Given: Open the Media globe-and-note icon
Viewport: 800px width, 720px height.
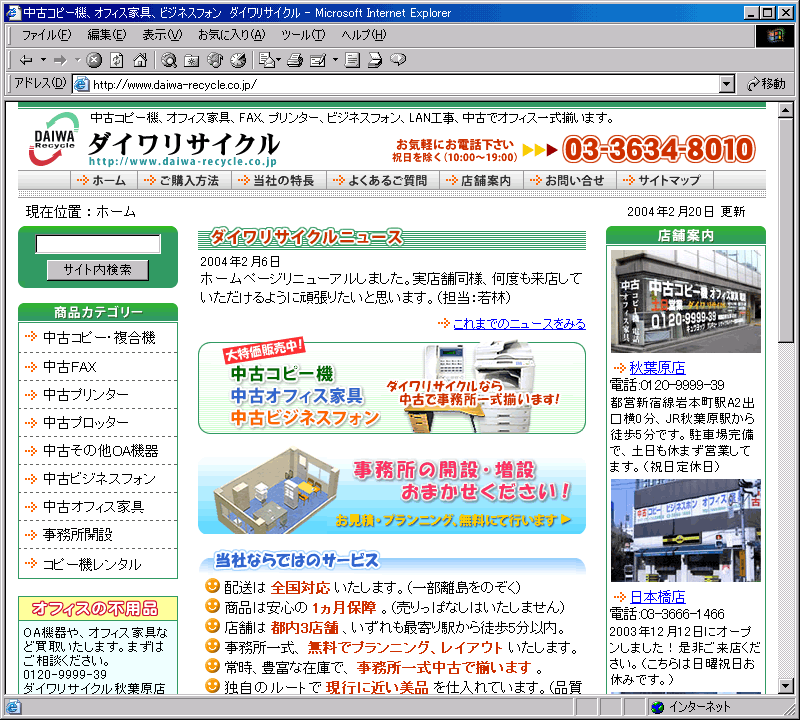Looking at the screenshot, I should click(215, 60).
